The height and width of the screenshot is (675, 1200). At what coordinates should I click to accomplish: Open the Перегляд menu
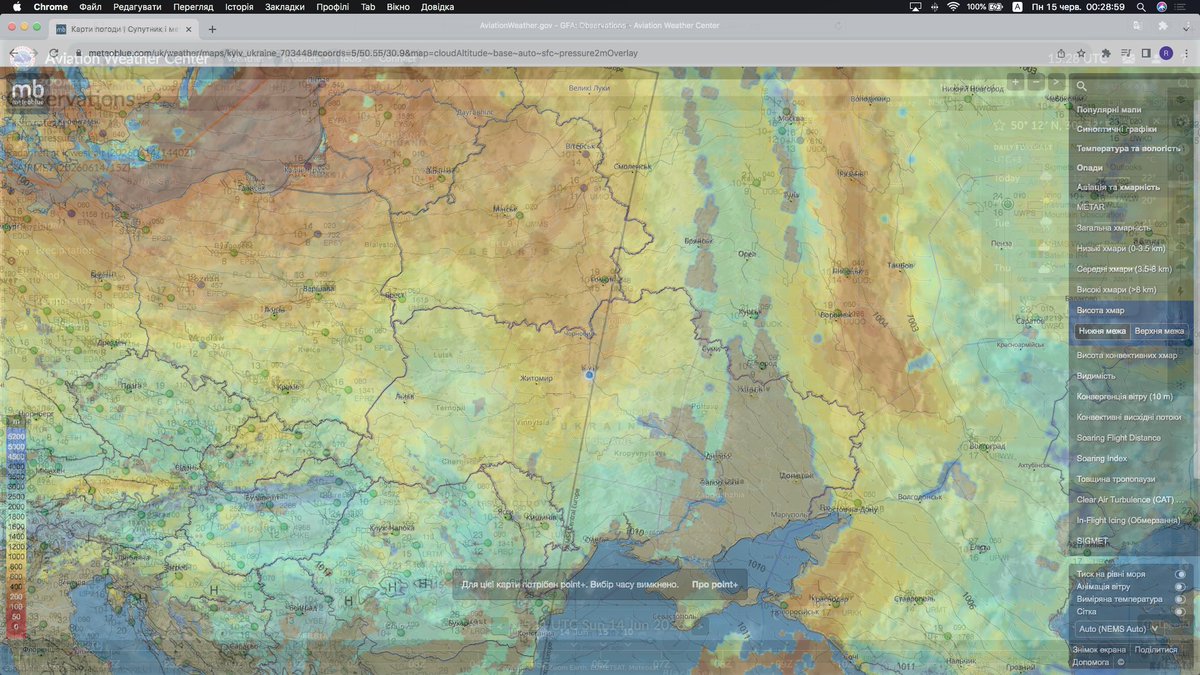(193, 7)
